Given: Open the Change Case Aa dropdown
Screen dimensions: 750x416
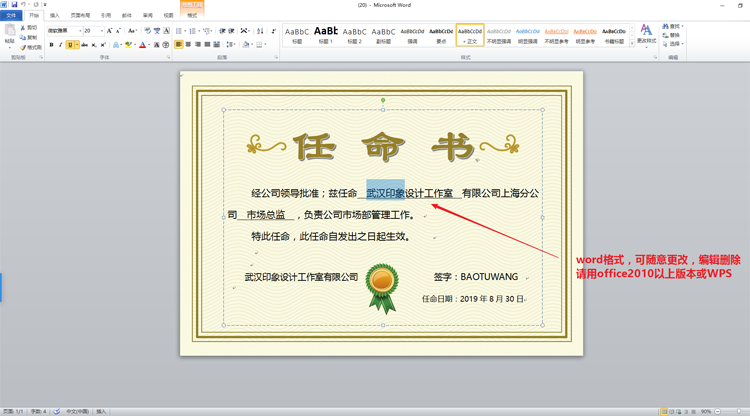Looking at the screenshot, I should click(132, 31).
